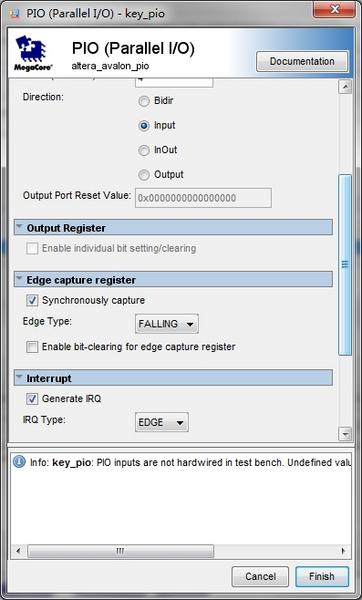Select the Bidir direction option
The width and height of the screenshot is (362, 600).
click(x=143, y=101)
